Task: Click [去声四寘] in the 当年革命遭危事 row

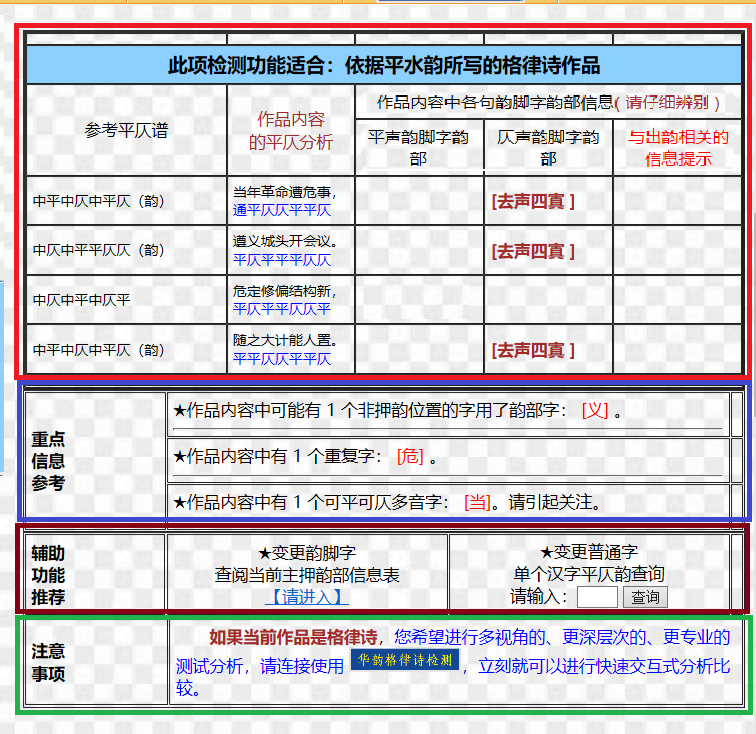Action: click(x=533, y=201)
